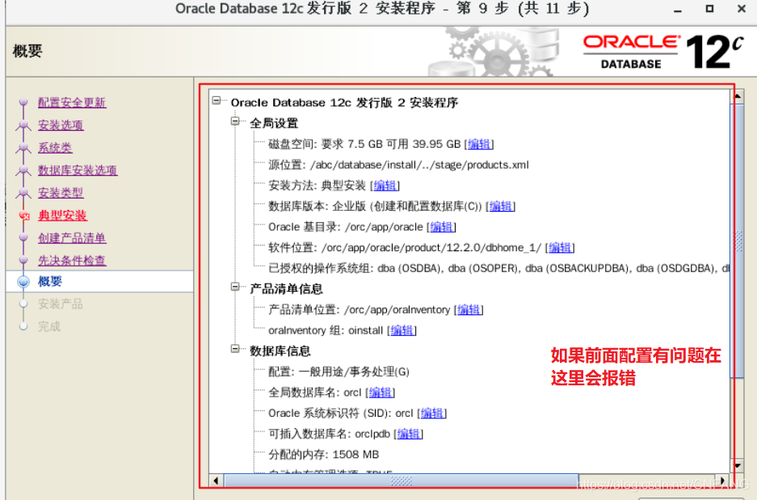Click the horizontal scrollbar thumb
The width and height of the screenshot is (757, 500).
(401, 481)
